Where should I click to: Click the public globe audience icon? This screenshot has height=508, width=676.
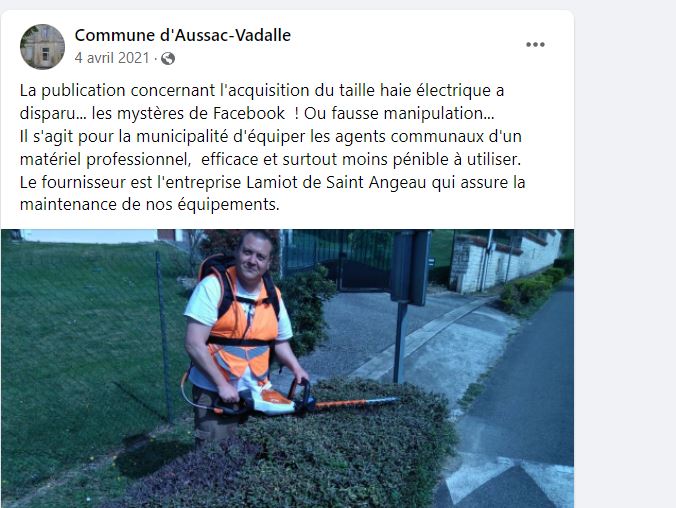[x=168, y=58]
